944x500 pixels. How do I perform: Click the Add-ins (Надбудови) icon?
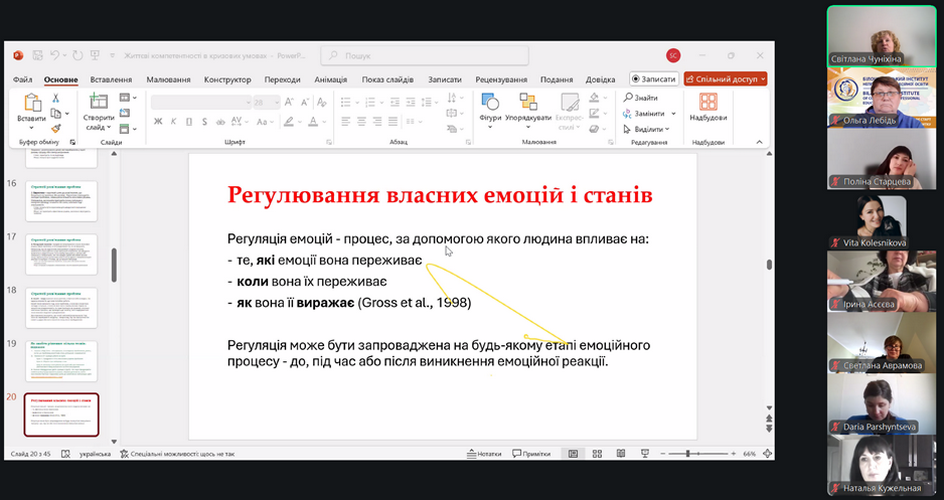click(x=708, y=103)
